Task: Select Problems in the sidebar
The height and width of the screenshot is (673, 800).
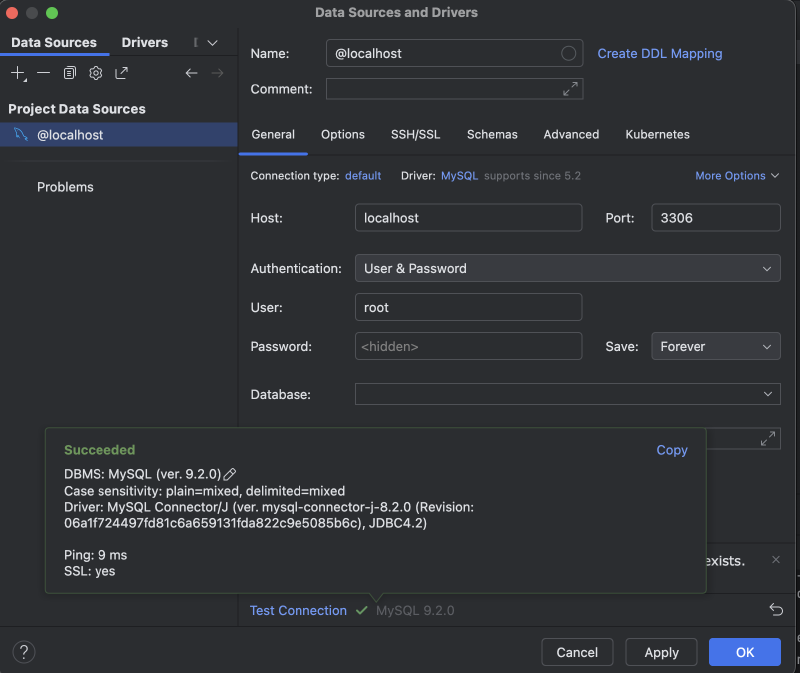Action: 65,187
